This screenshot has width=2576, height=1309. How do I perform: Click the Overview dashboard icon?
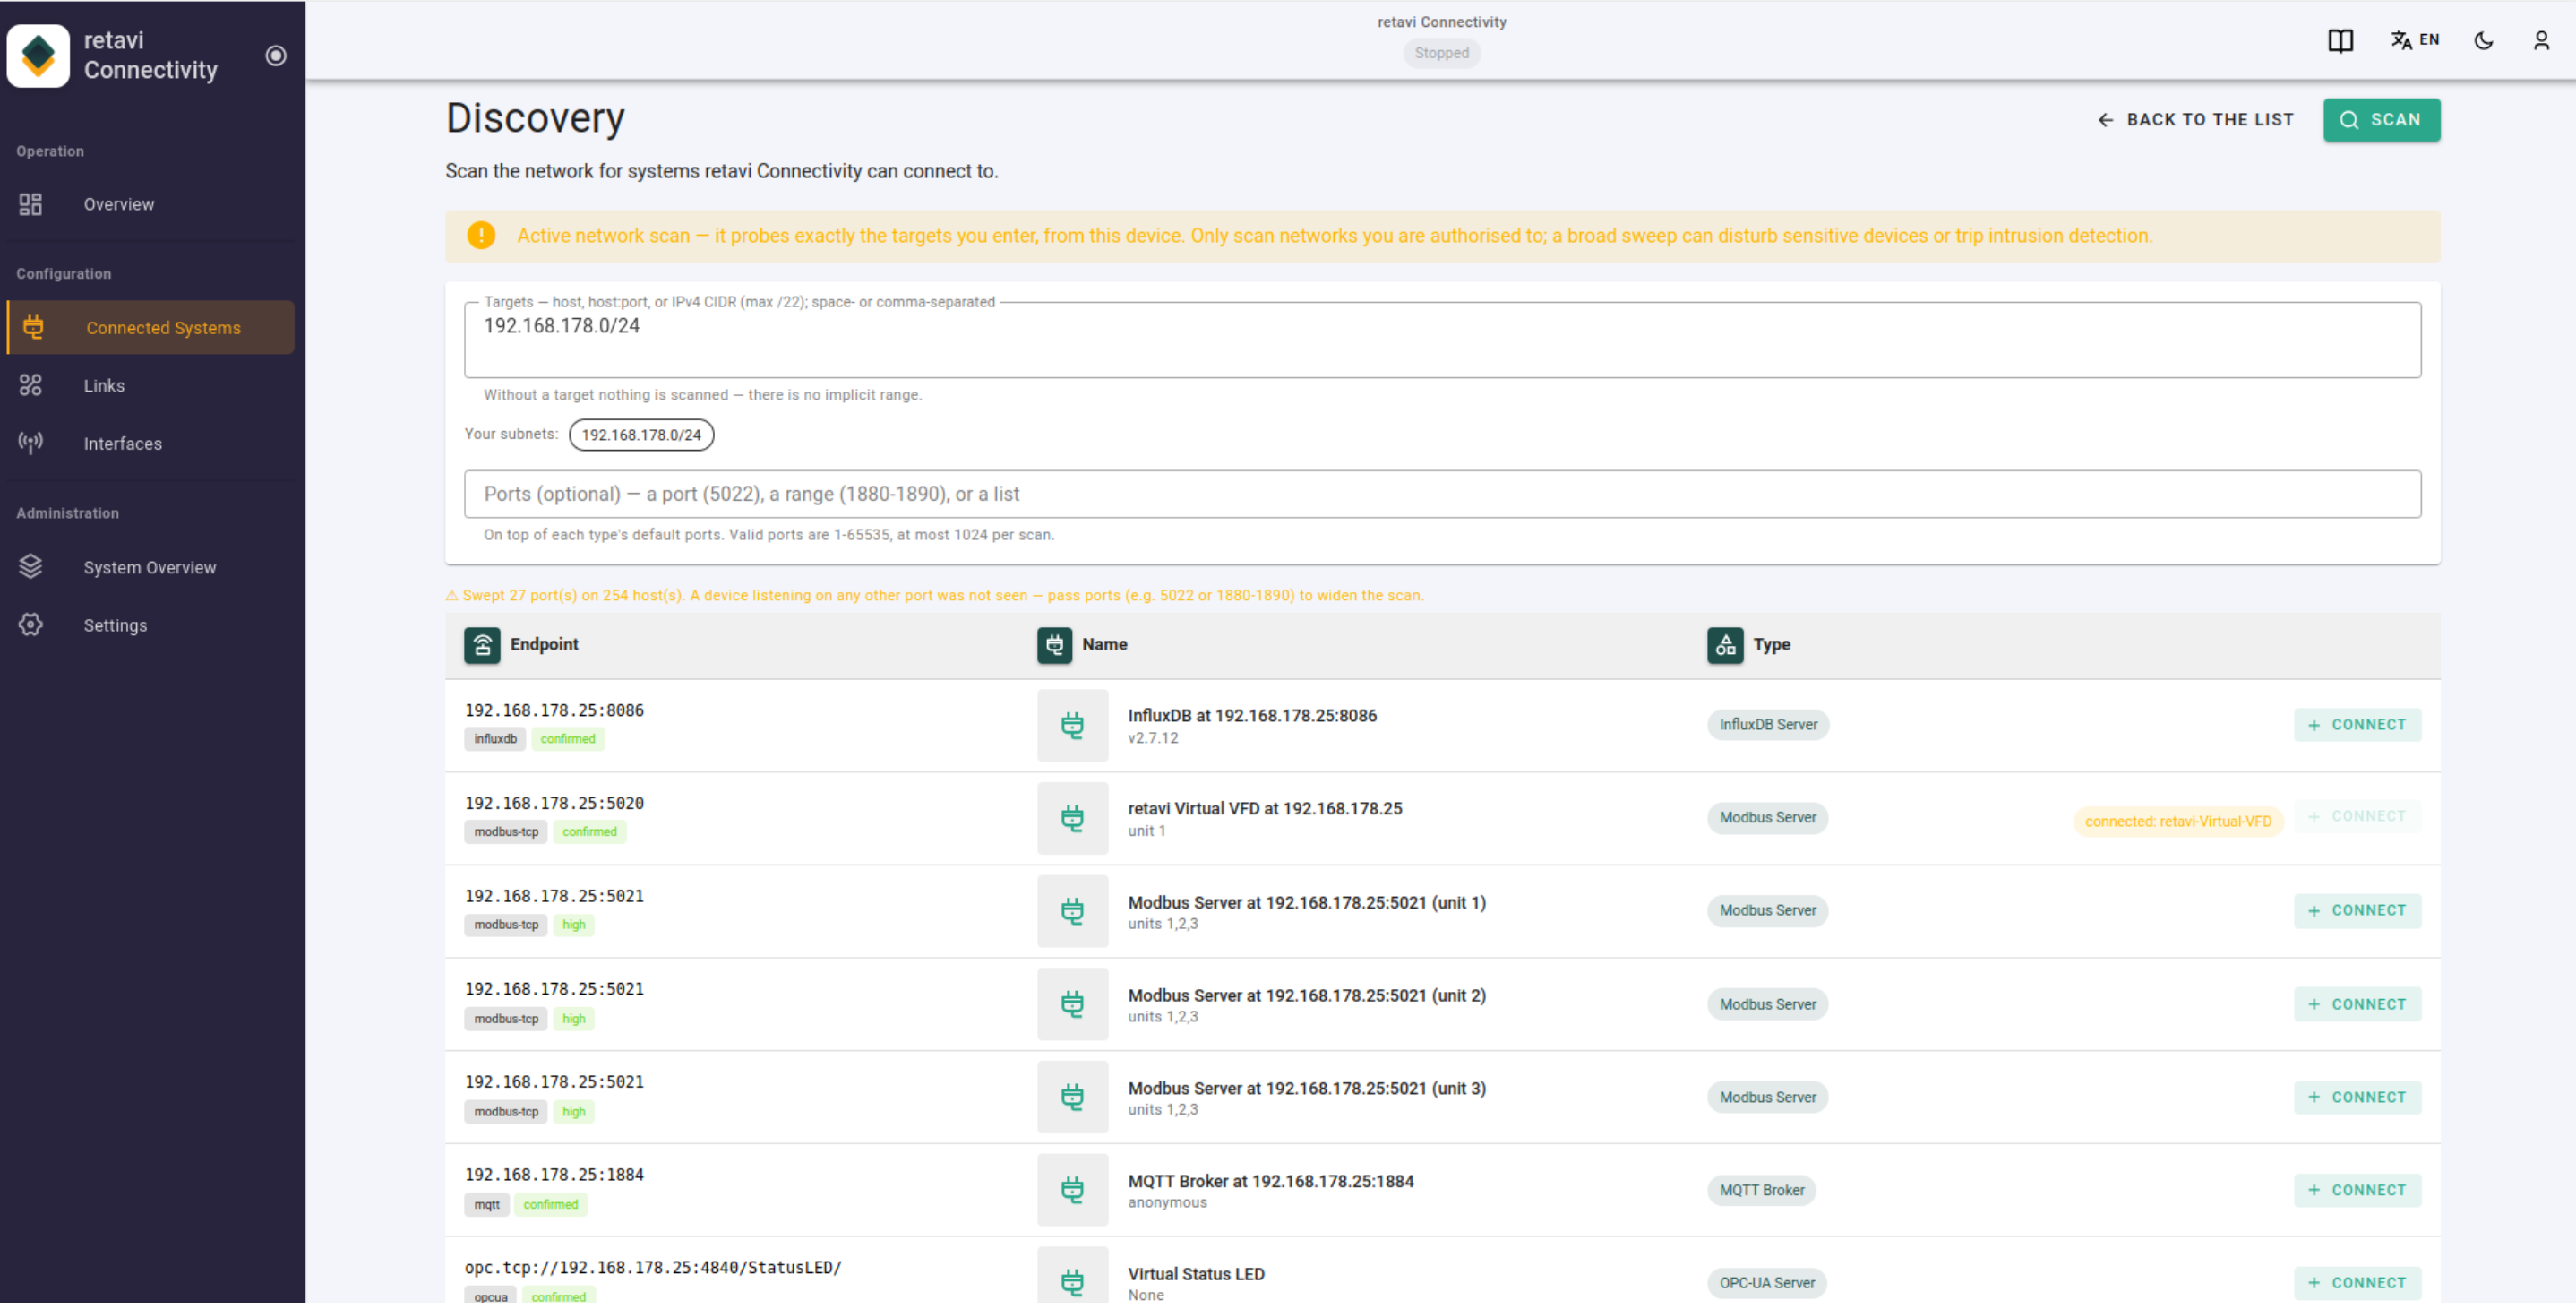pos(31,205)
